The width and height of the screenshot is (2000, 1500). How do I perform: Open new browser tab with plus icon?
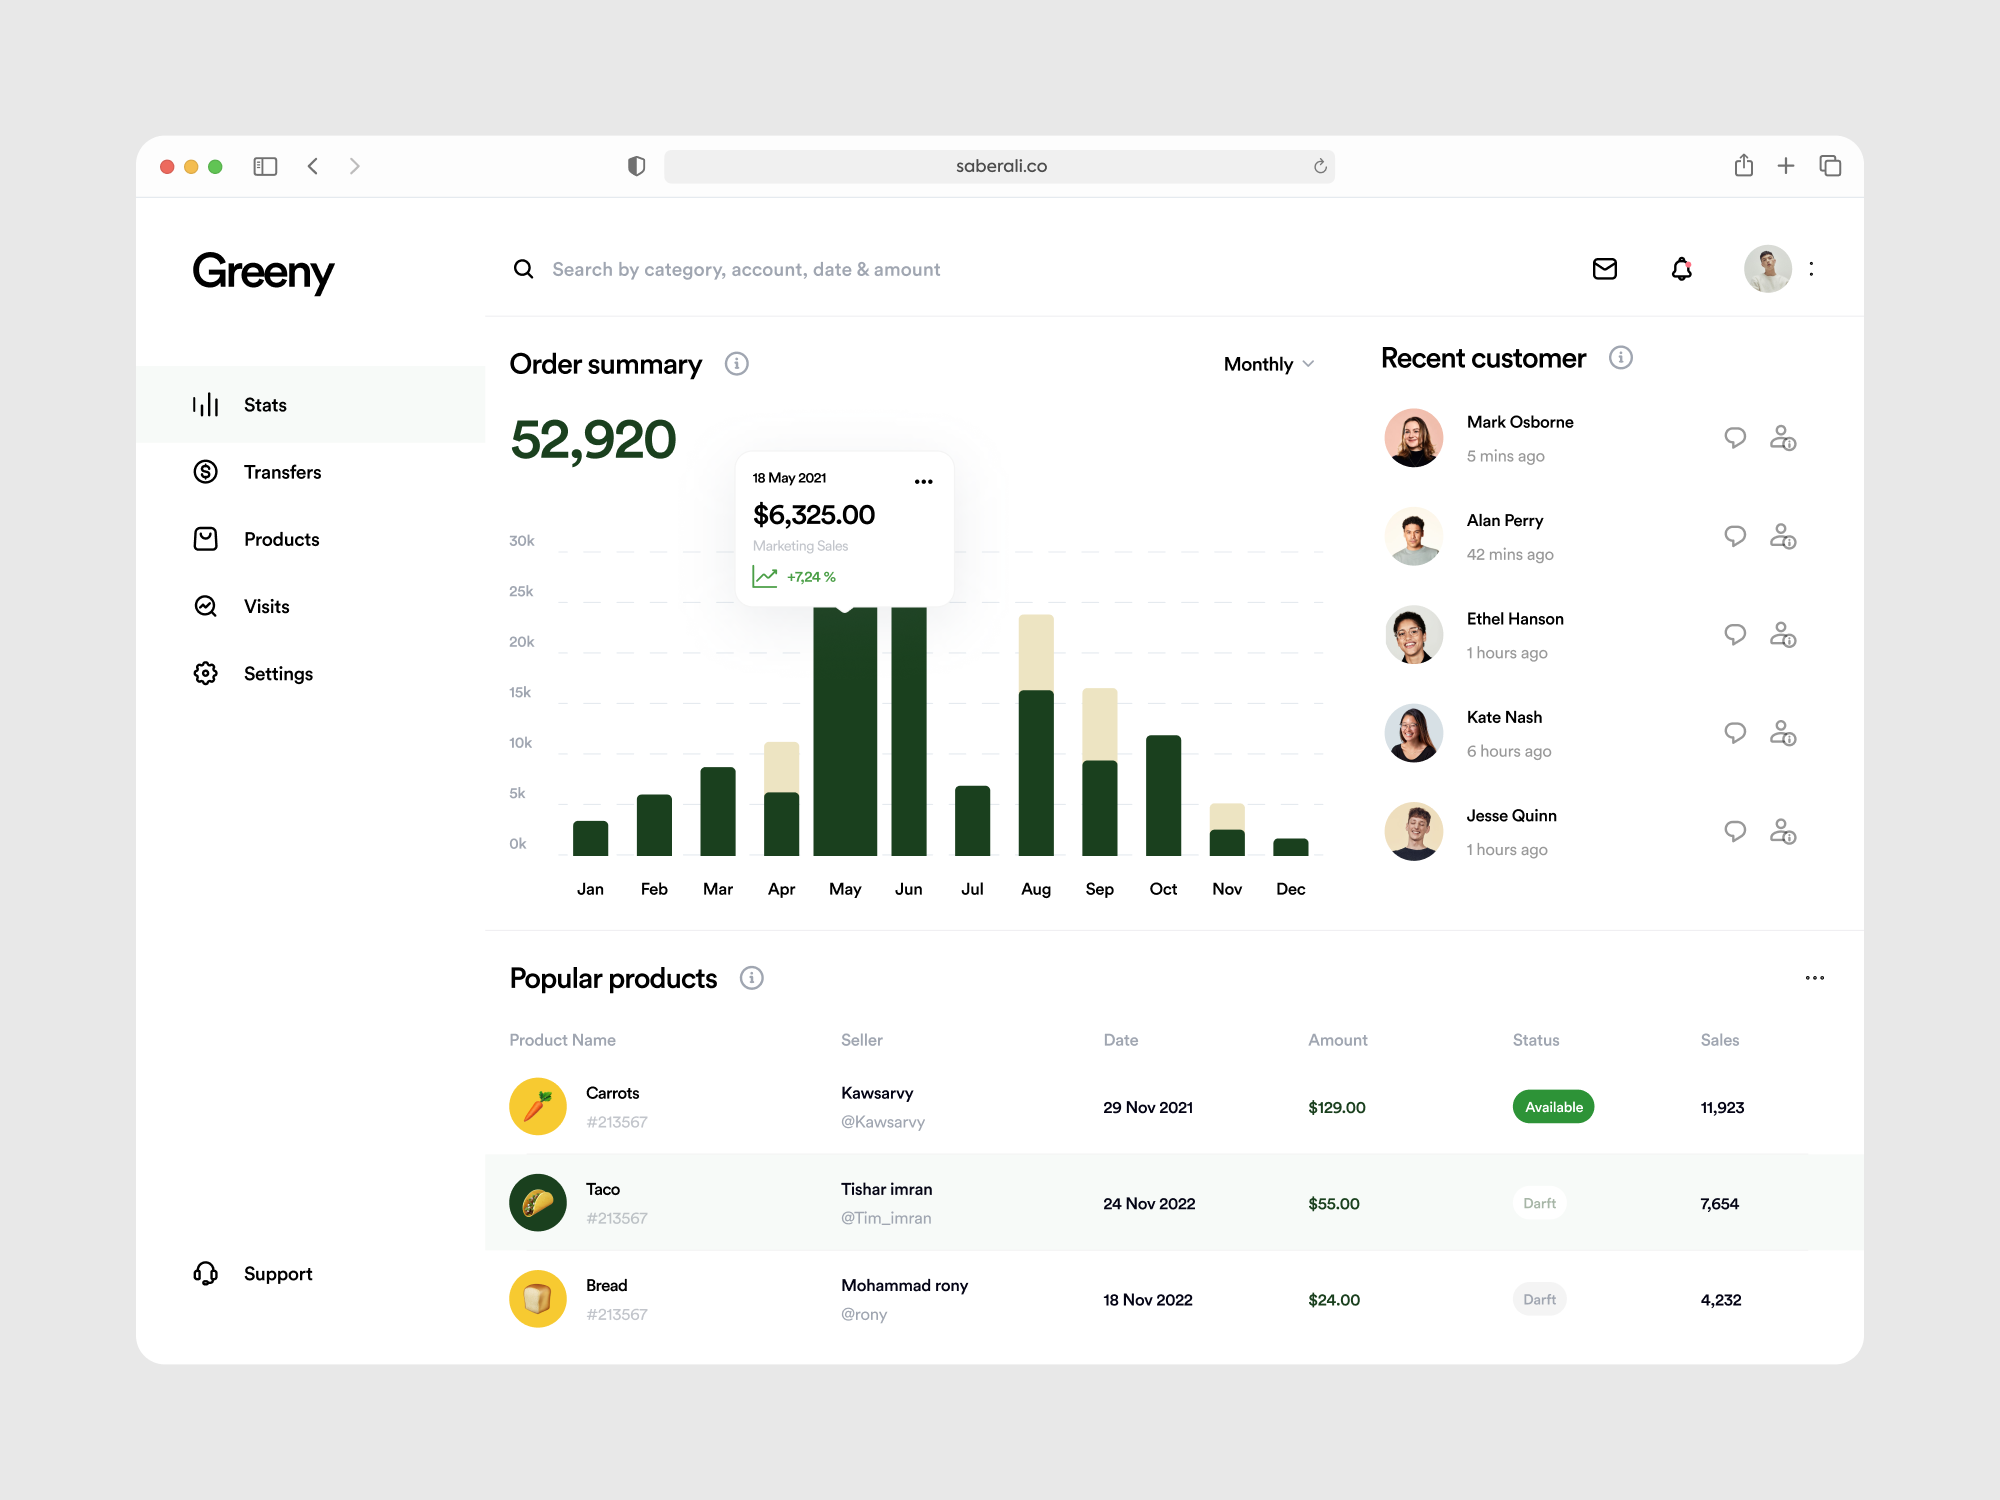pyautogui.click(x=1786, y=166)
